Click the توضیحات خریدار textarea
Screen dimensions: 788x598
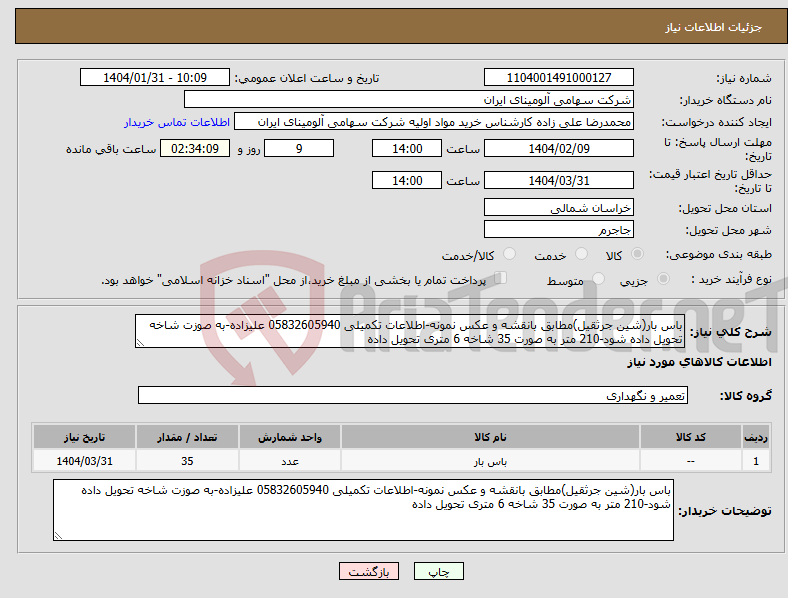[363, 510]
